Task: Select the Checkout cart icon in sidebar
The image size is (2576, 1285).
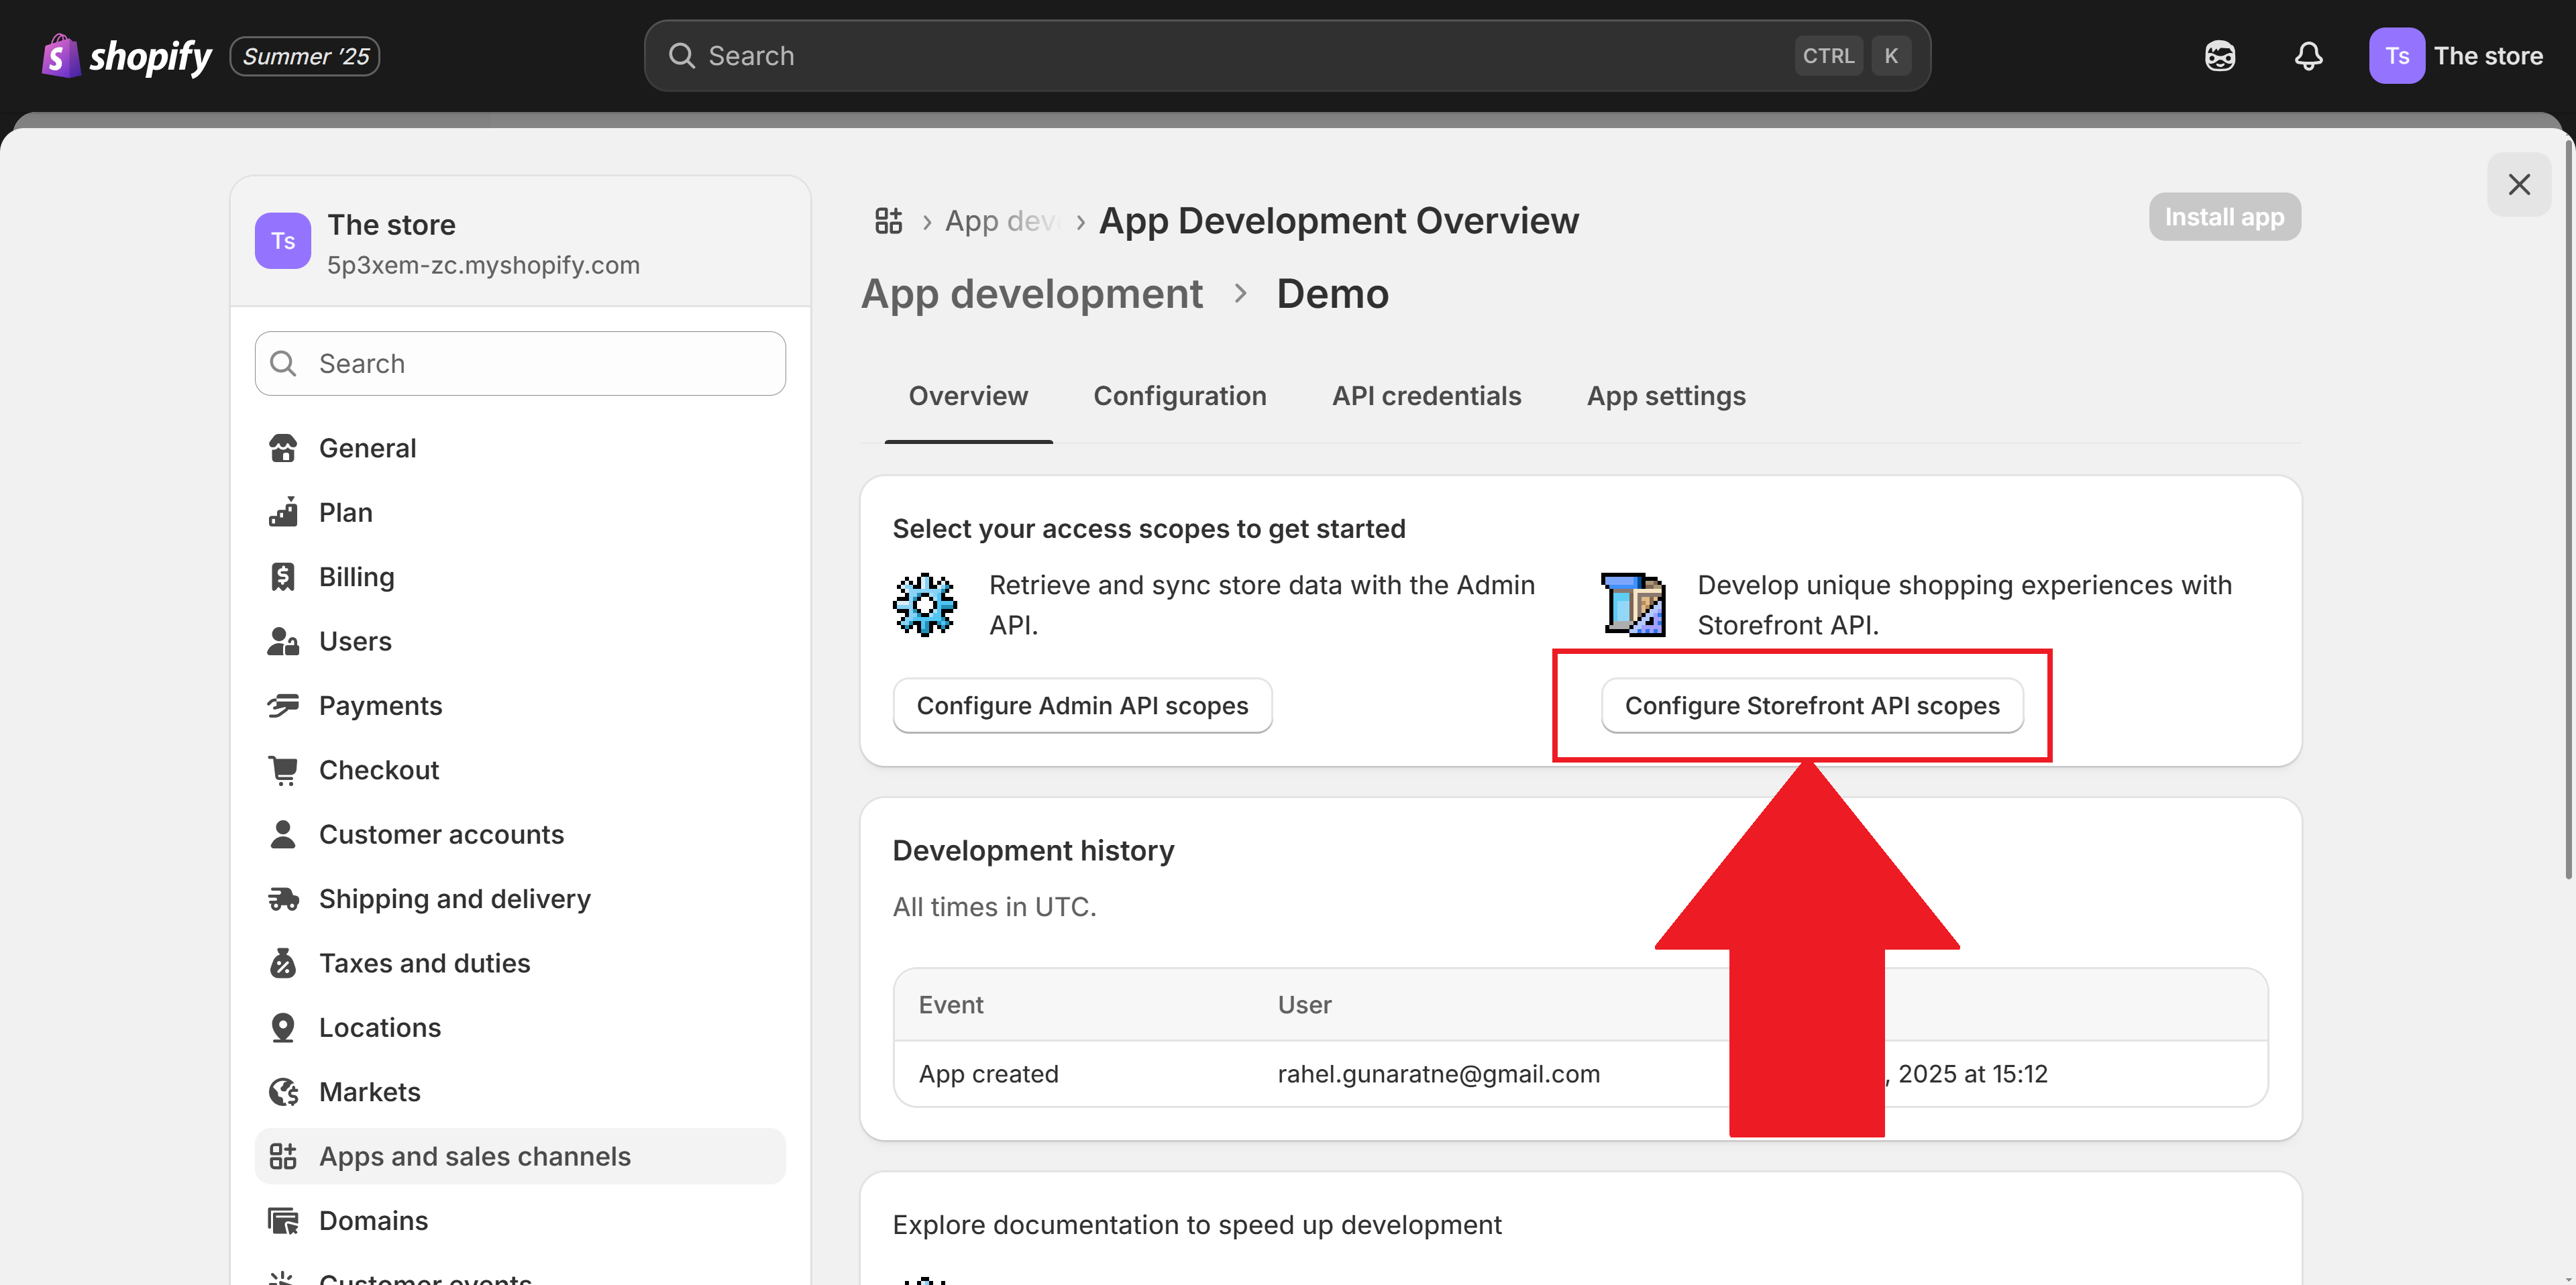Action: pos(283,769)
